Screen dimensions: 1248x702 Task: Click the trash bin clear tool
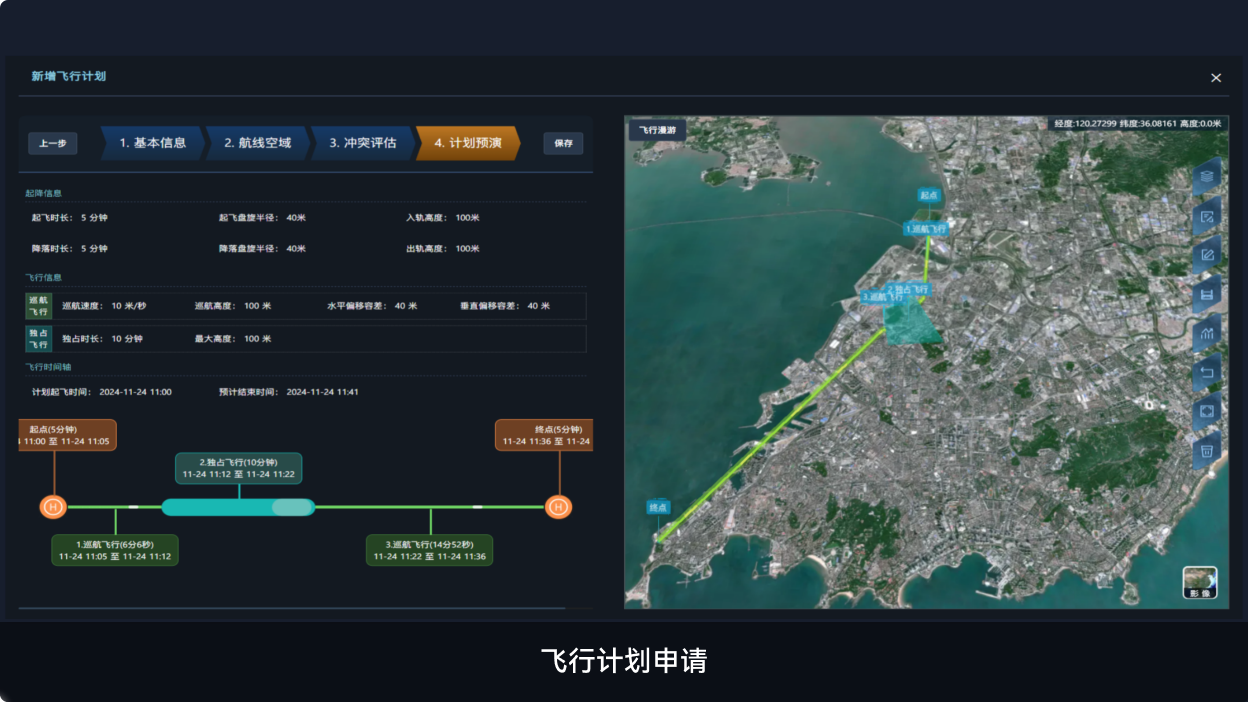pos(1207,451)
